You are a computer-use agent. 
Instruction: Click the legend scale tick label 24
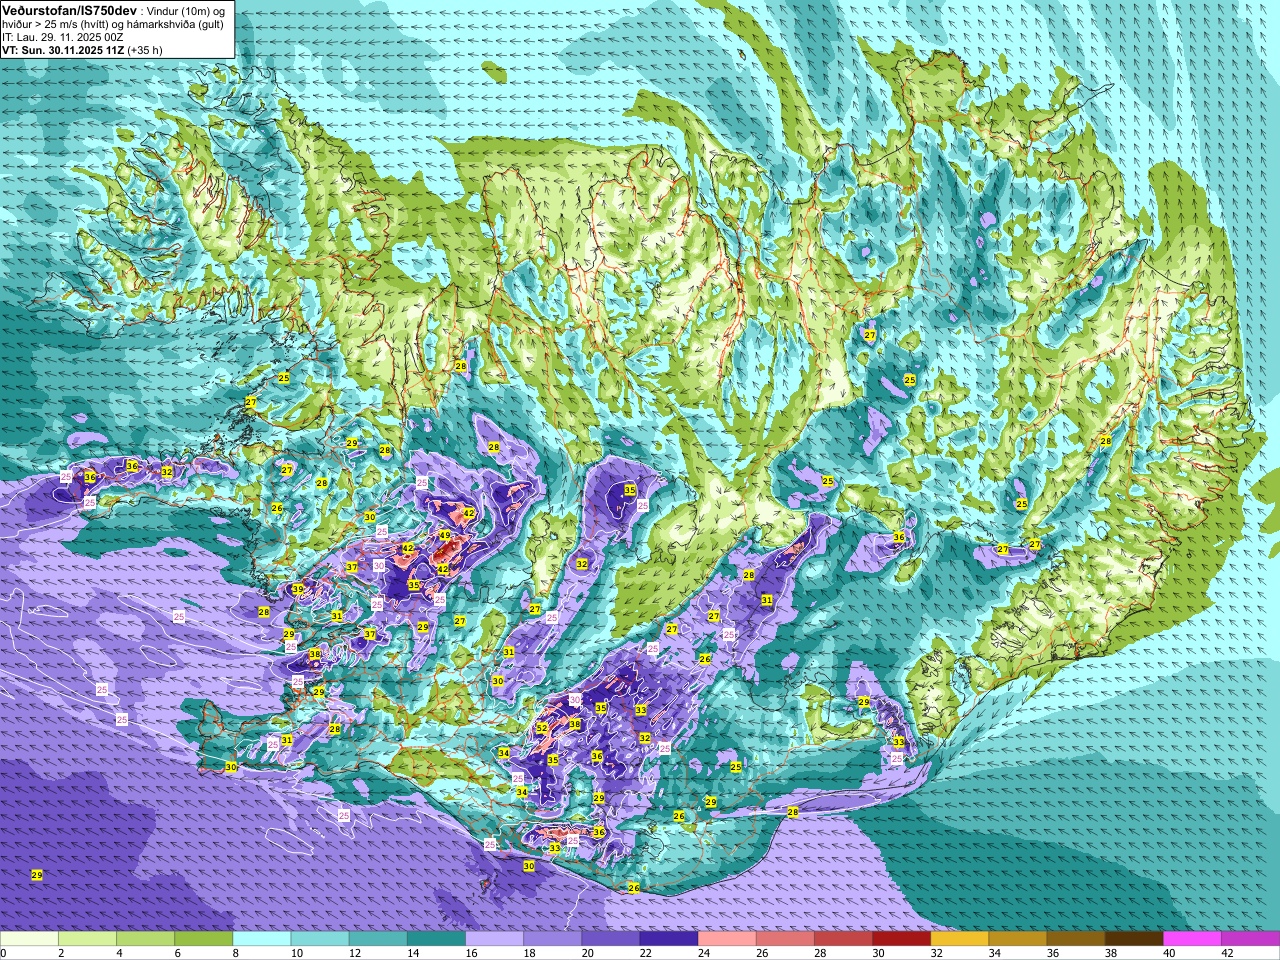point(704,953)
